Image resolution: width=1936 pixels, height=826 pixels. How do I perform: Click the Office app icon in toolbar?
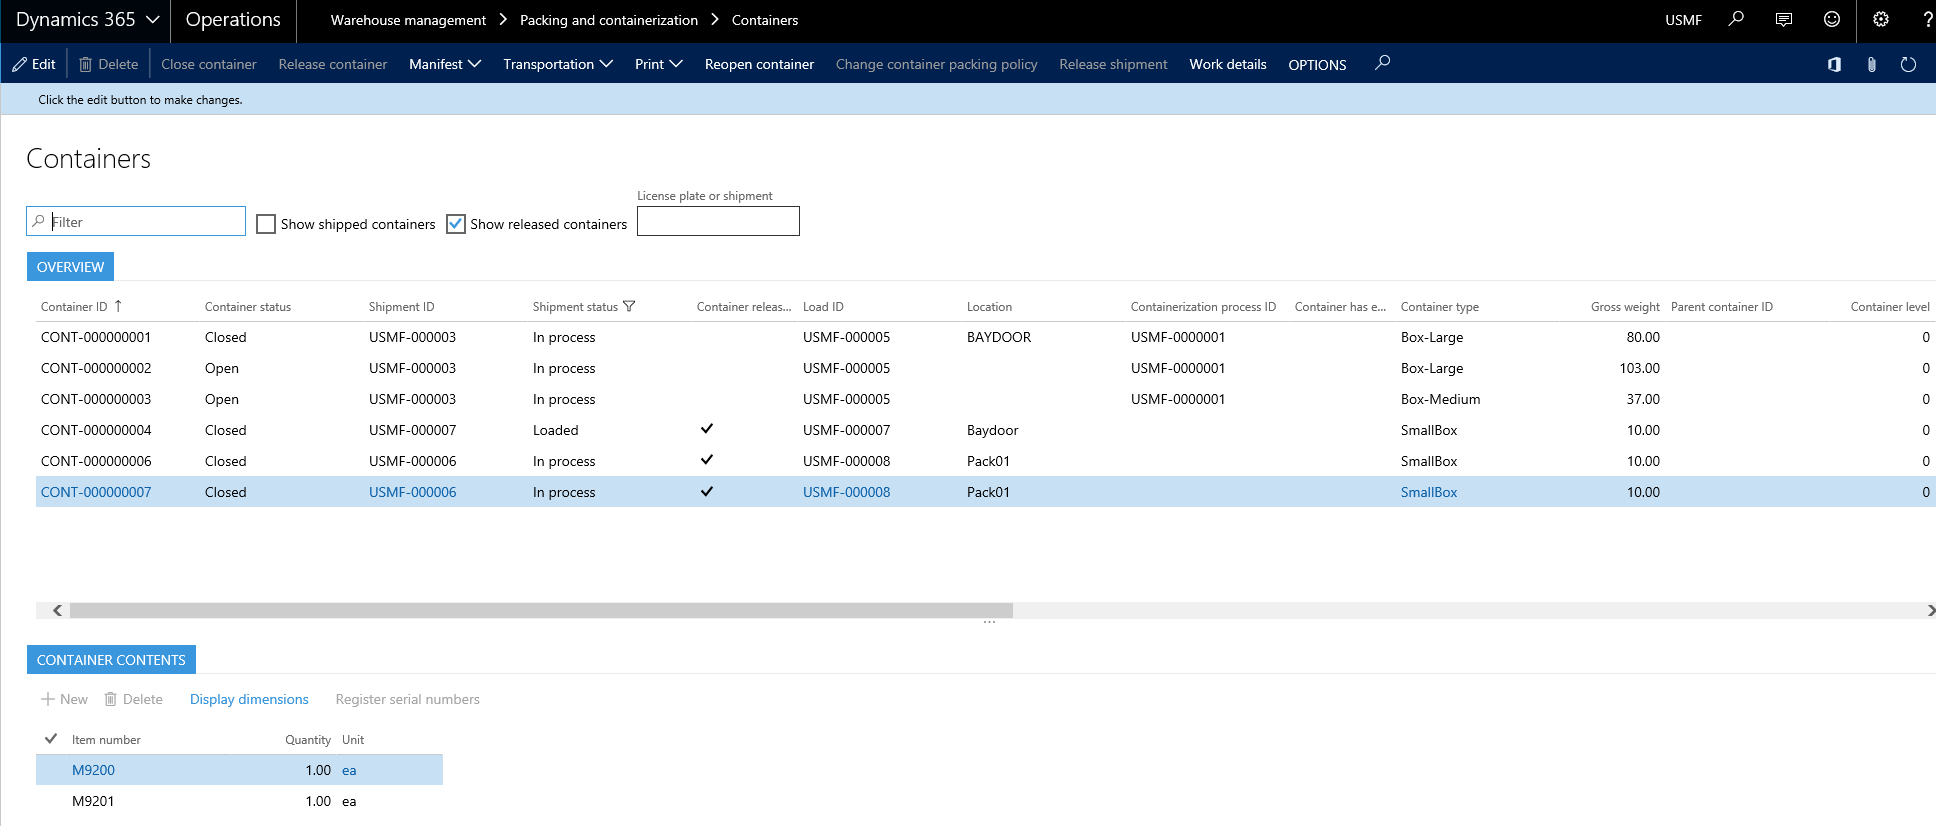[1834, 64]
